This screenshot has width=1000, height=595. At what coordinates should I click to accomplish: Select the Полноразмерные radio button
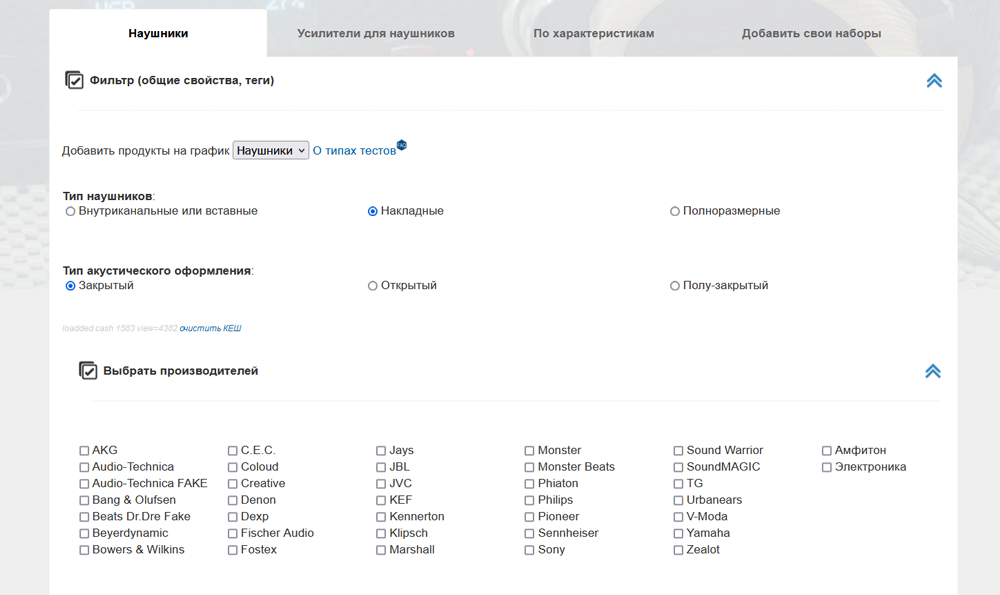coord(675,211)
